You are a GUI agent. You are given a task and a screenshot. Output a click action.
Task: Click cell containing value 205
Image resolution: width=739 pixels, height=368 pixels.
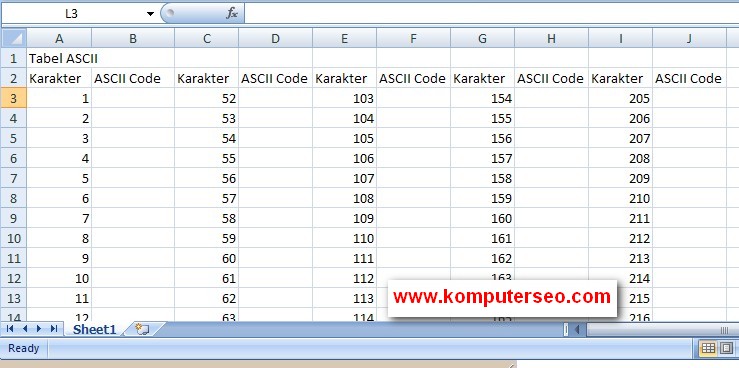click(x=620, y=98)
